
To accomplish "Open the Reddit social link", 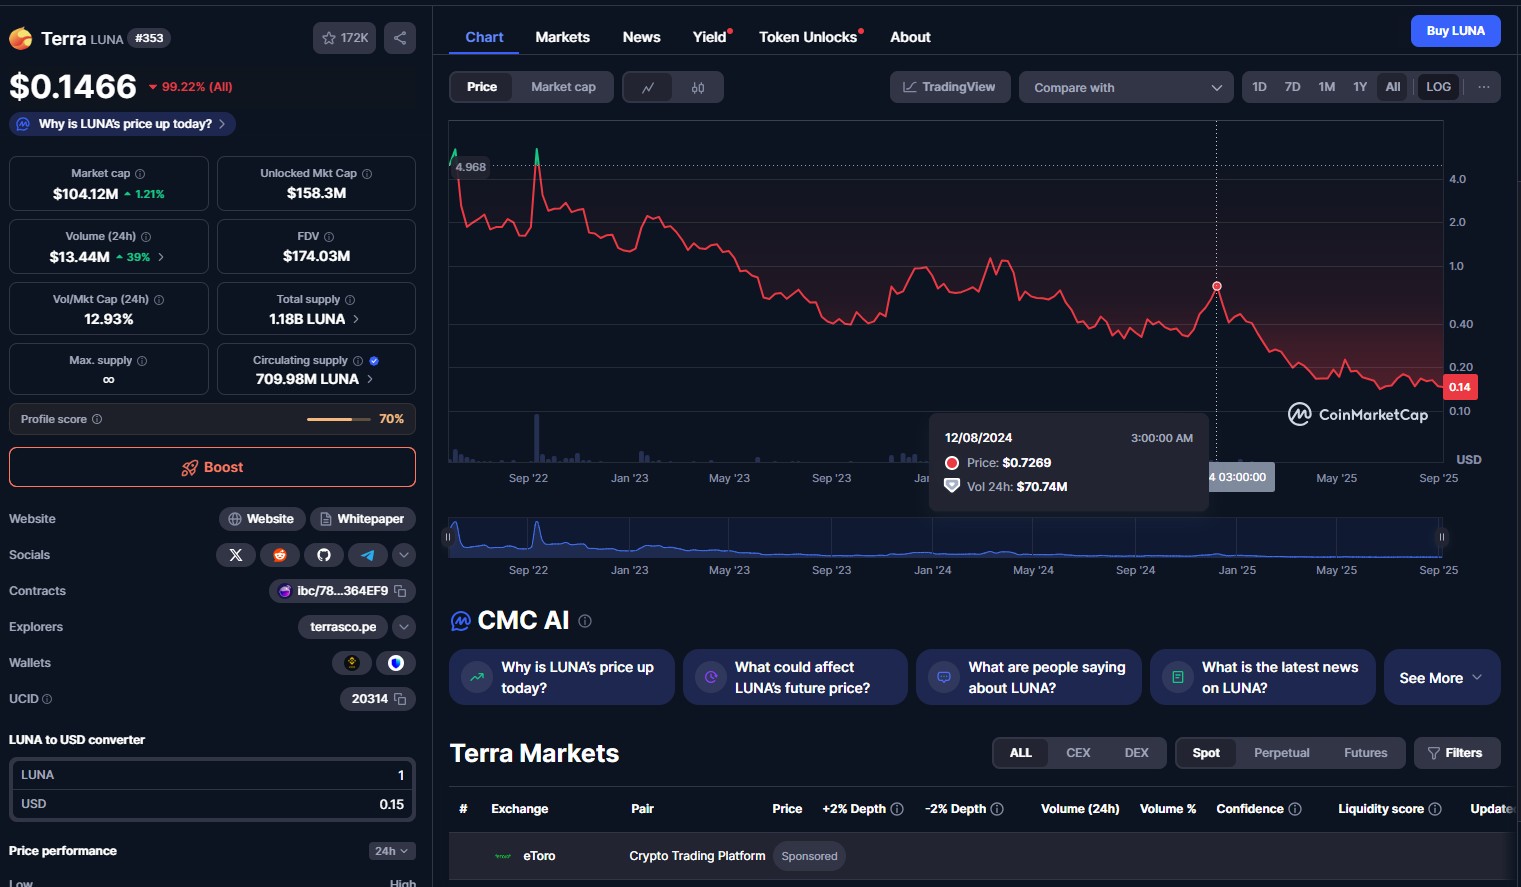I will point(280,555).
